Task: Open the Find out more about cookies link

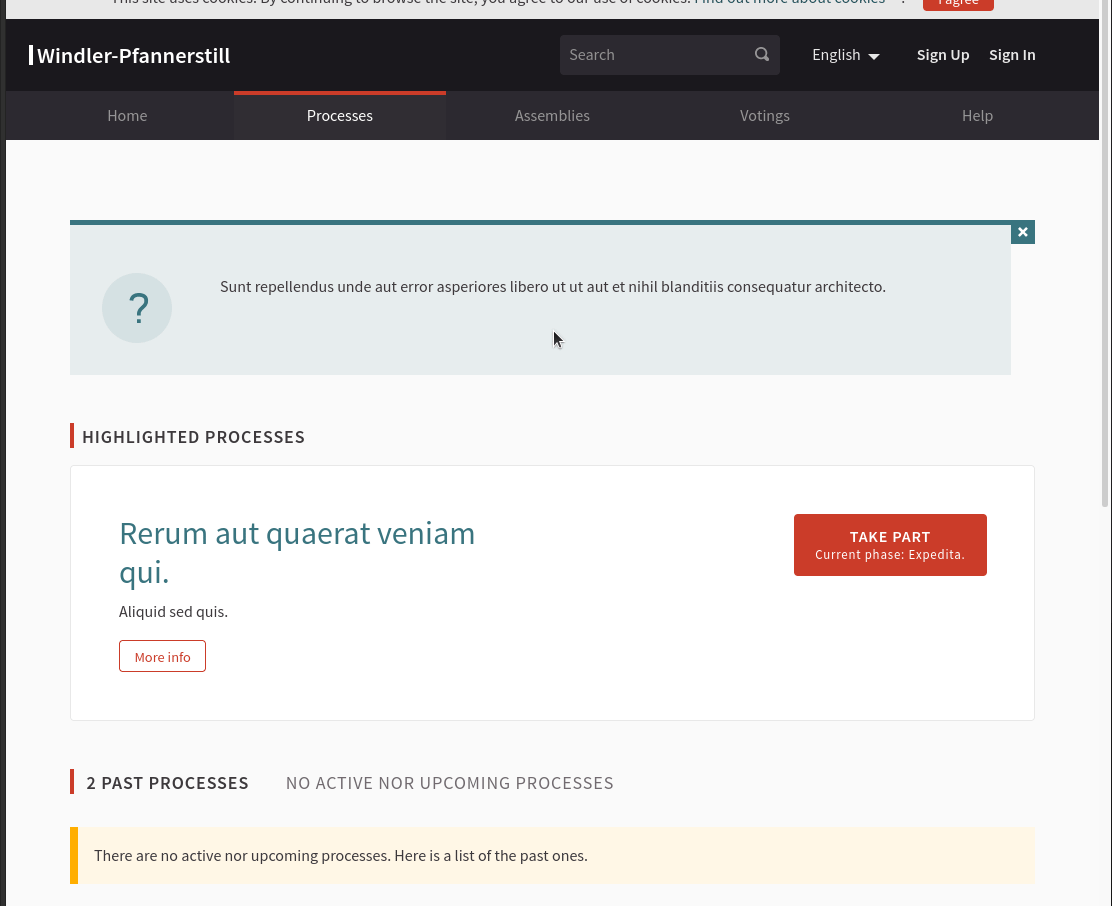Action: click(x=789, y=3)
